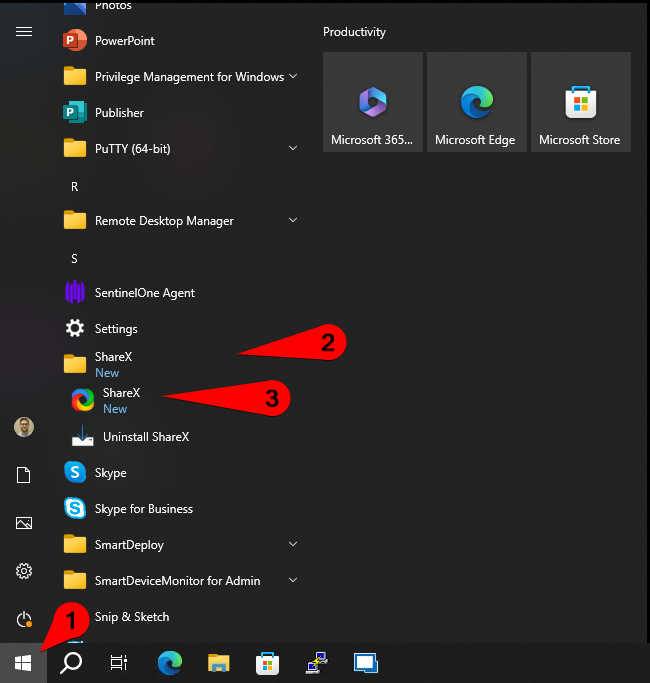Viewport: 650px width, 683px height.
Task: Open the remote desktop taskbar icon
Action: click(366, 663)
